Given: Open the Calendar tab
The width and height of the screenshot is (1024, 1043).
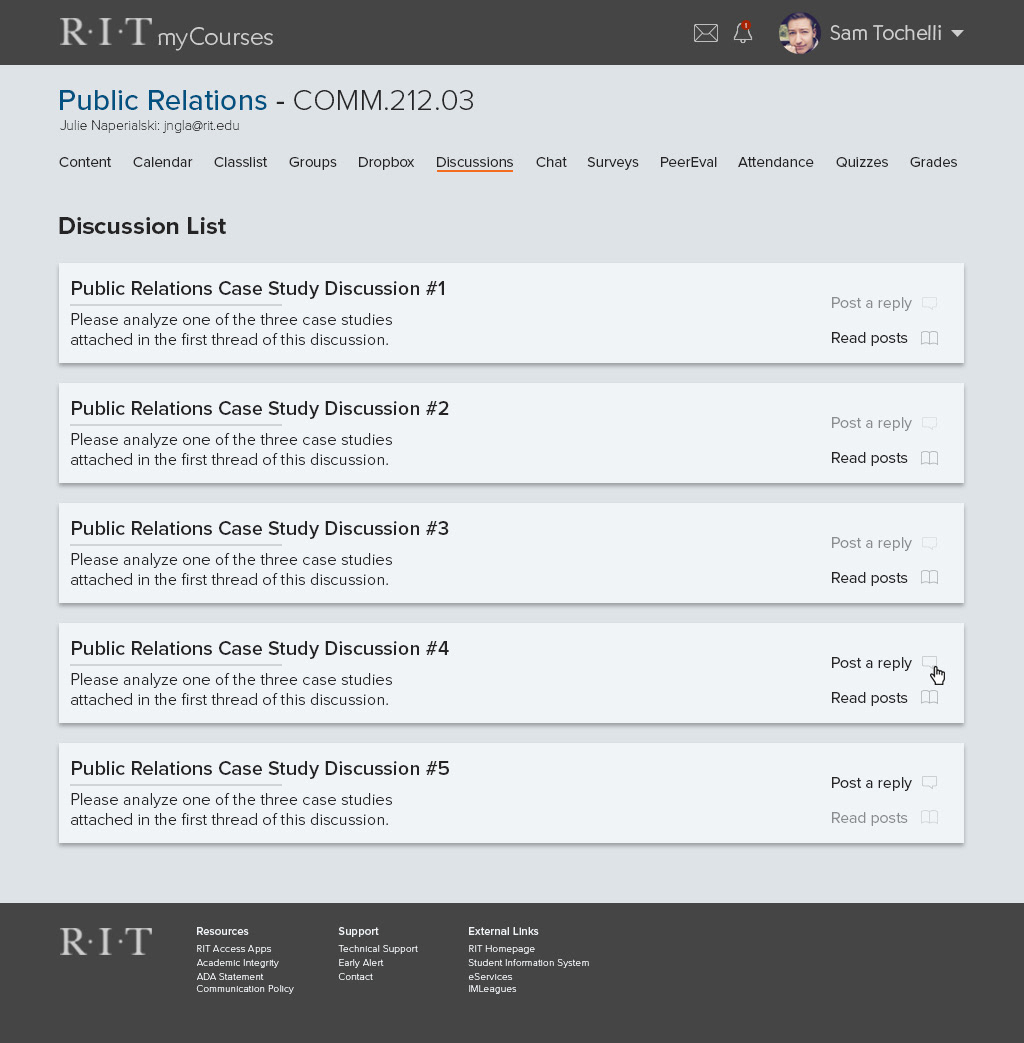Looking at the screenshot, I should (x=162, y=162).
